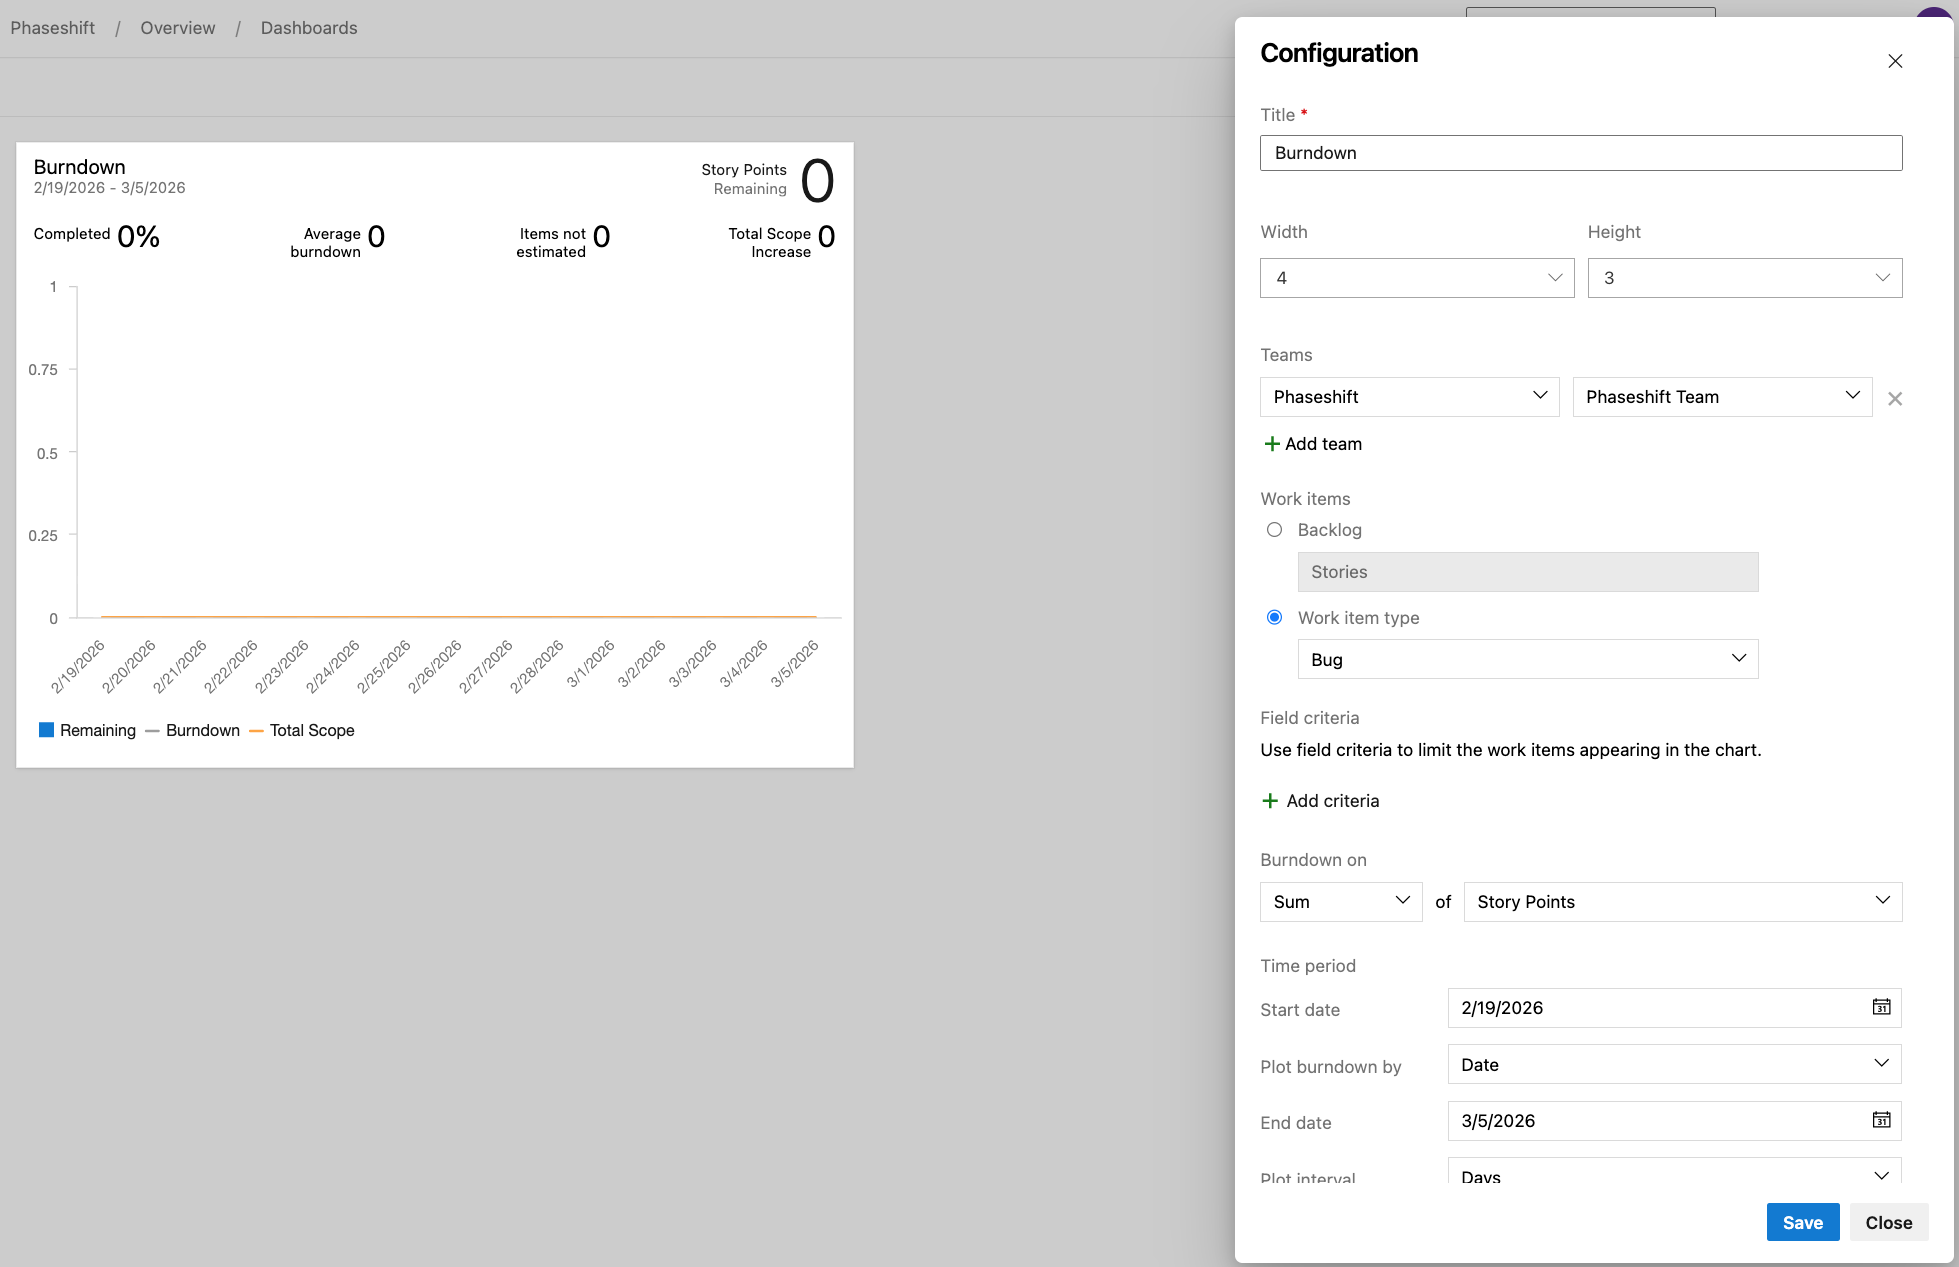Toggle the orange Total Scope legend
Image resolution: width=1959 pixels, height=1267 pixels.
click(302, 731)
